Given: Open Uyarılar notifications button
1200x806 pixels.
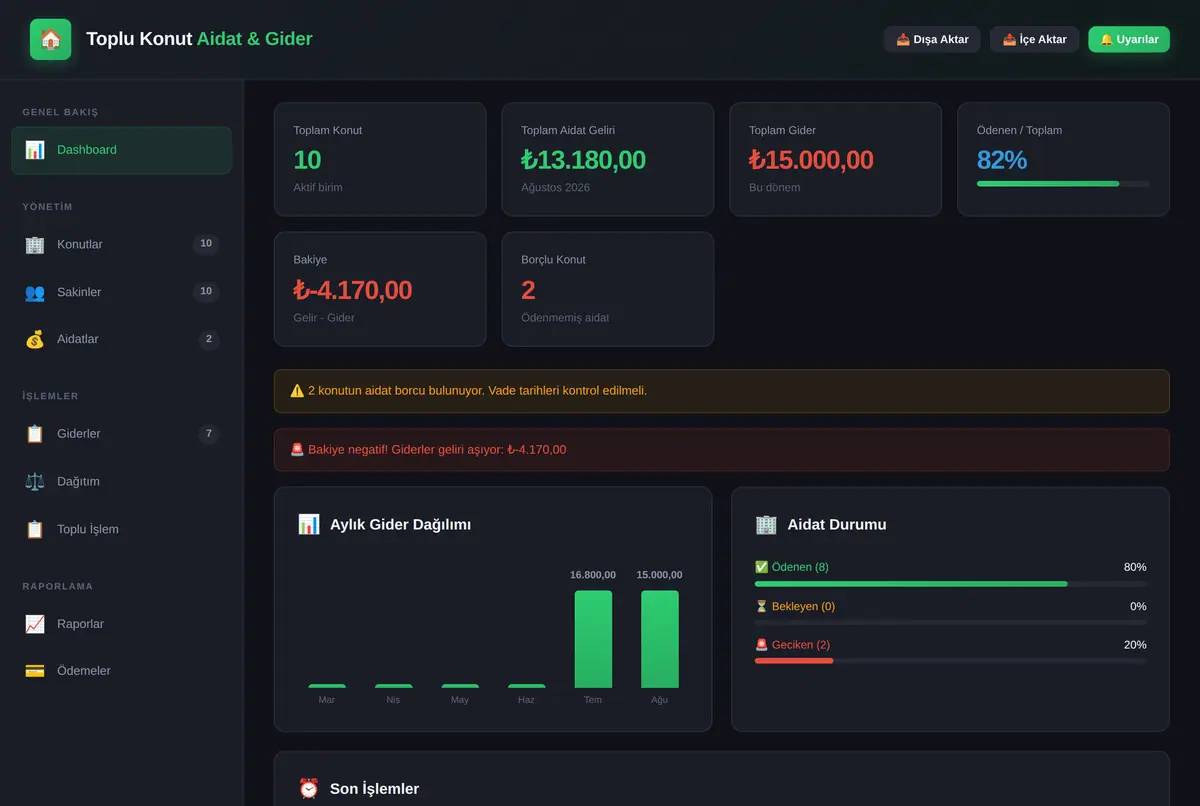Looking at the screenshot, I should click(1129, 39).
